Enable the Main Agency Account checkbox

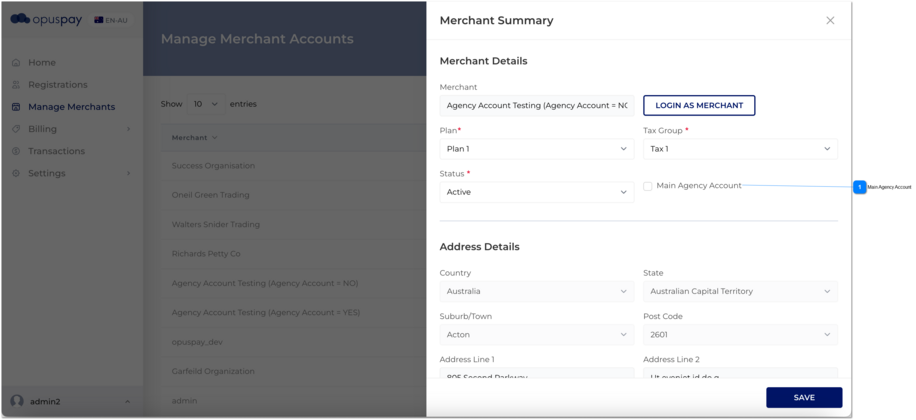tap(648, 186)
